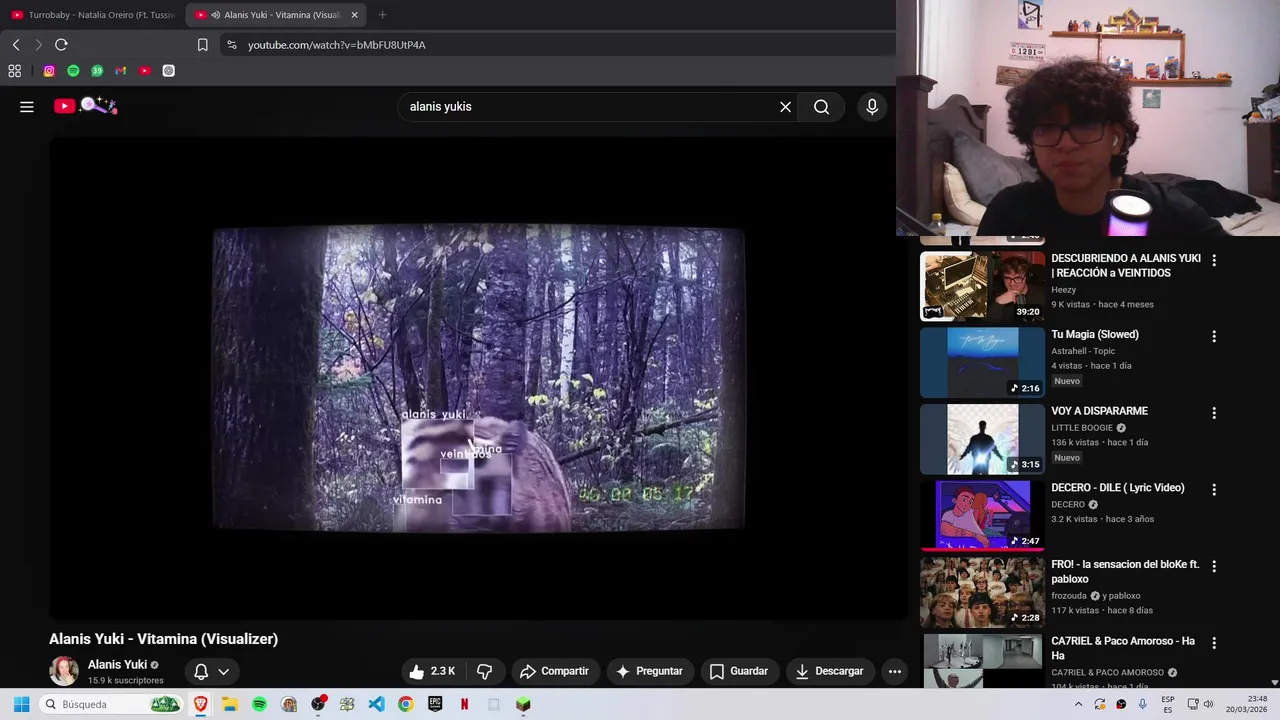This screenshot has width=1280, height=720.
Task: Dislike the video with thumbs down
Action: 484,671
